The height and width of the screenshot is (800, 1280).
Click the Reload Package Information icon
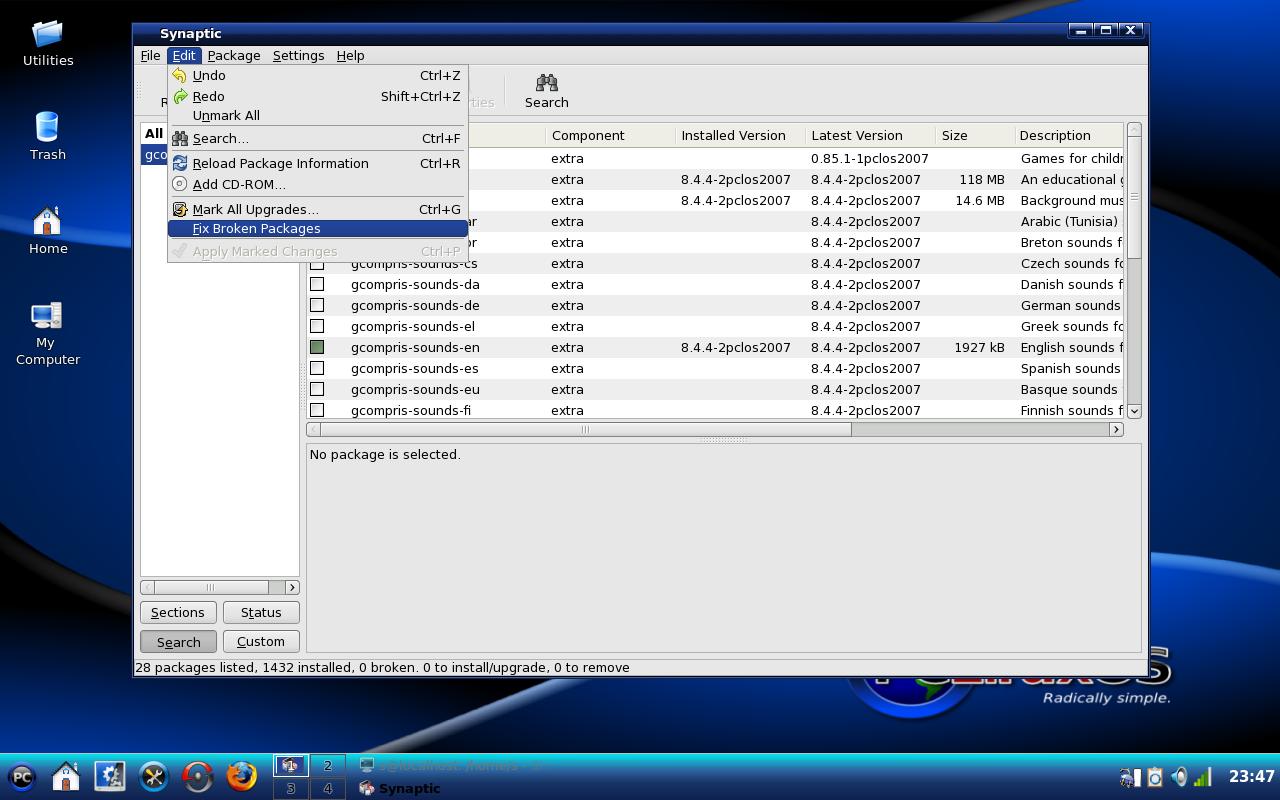tap(180, 163)
